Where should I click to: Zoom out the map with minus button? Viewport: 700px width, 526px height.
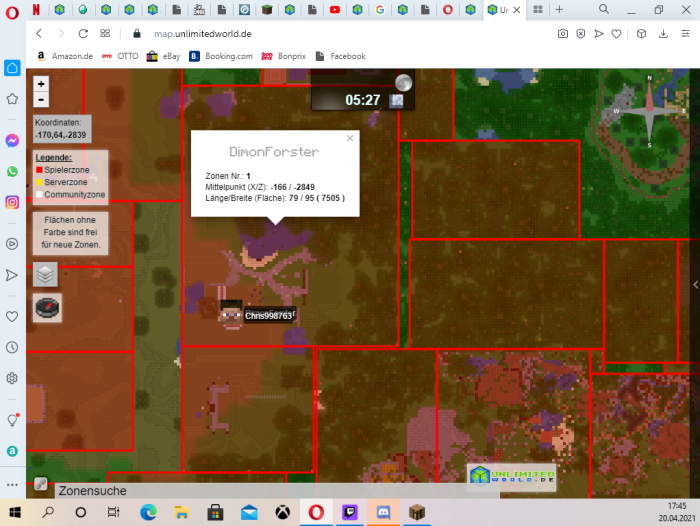click(41, 99)
